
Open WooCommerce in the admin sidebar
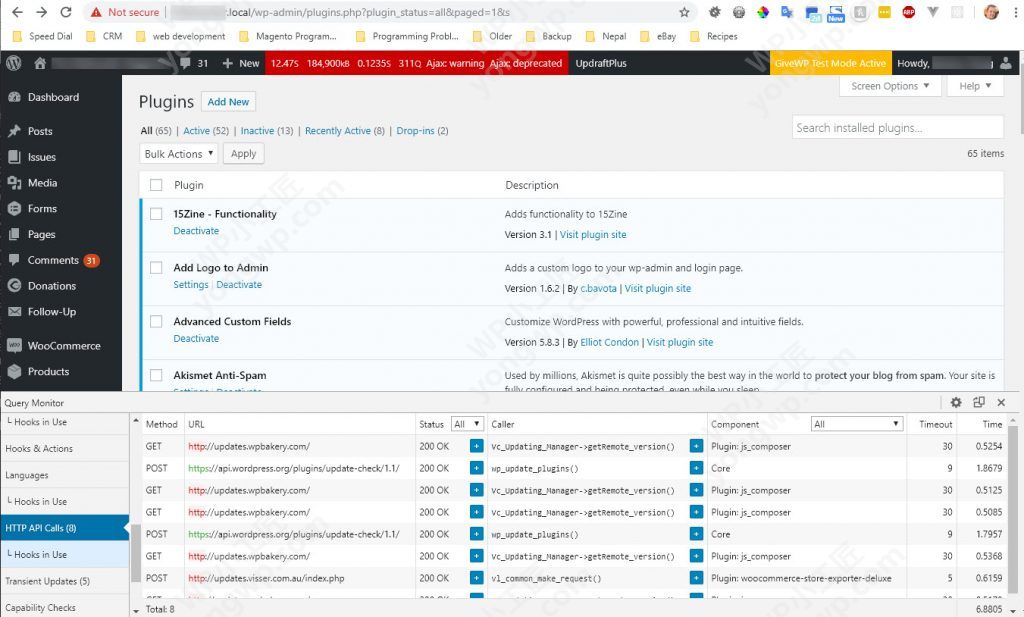pyautogui.click(x=63, y=346)
